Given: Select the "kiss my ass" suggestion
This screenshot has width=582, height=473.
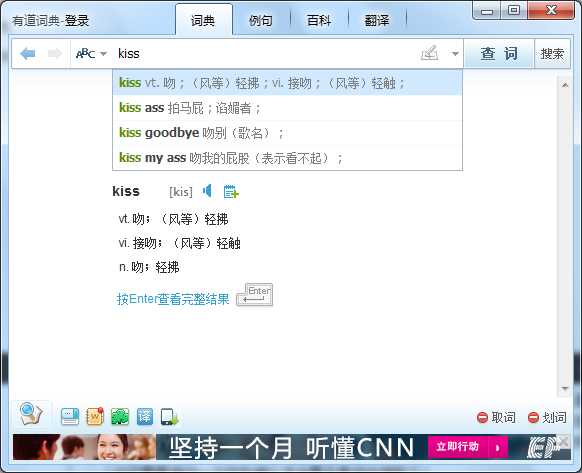Looking at the screenshot, I should [287, 158].
